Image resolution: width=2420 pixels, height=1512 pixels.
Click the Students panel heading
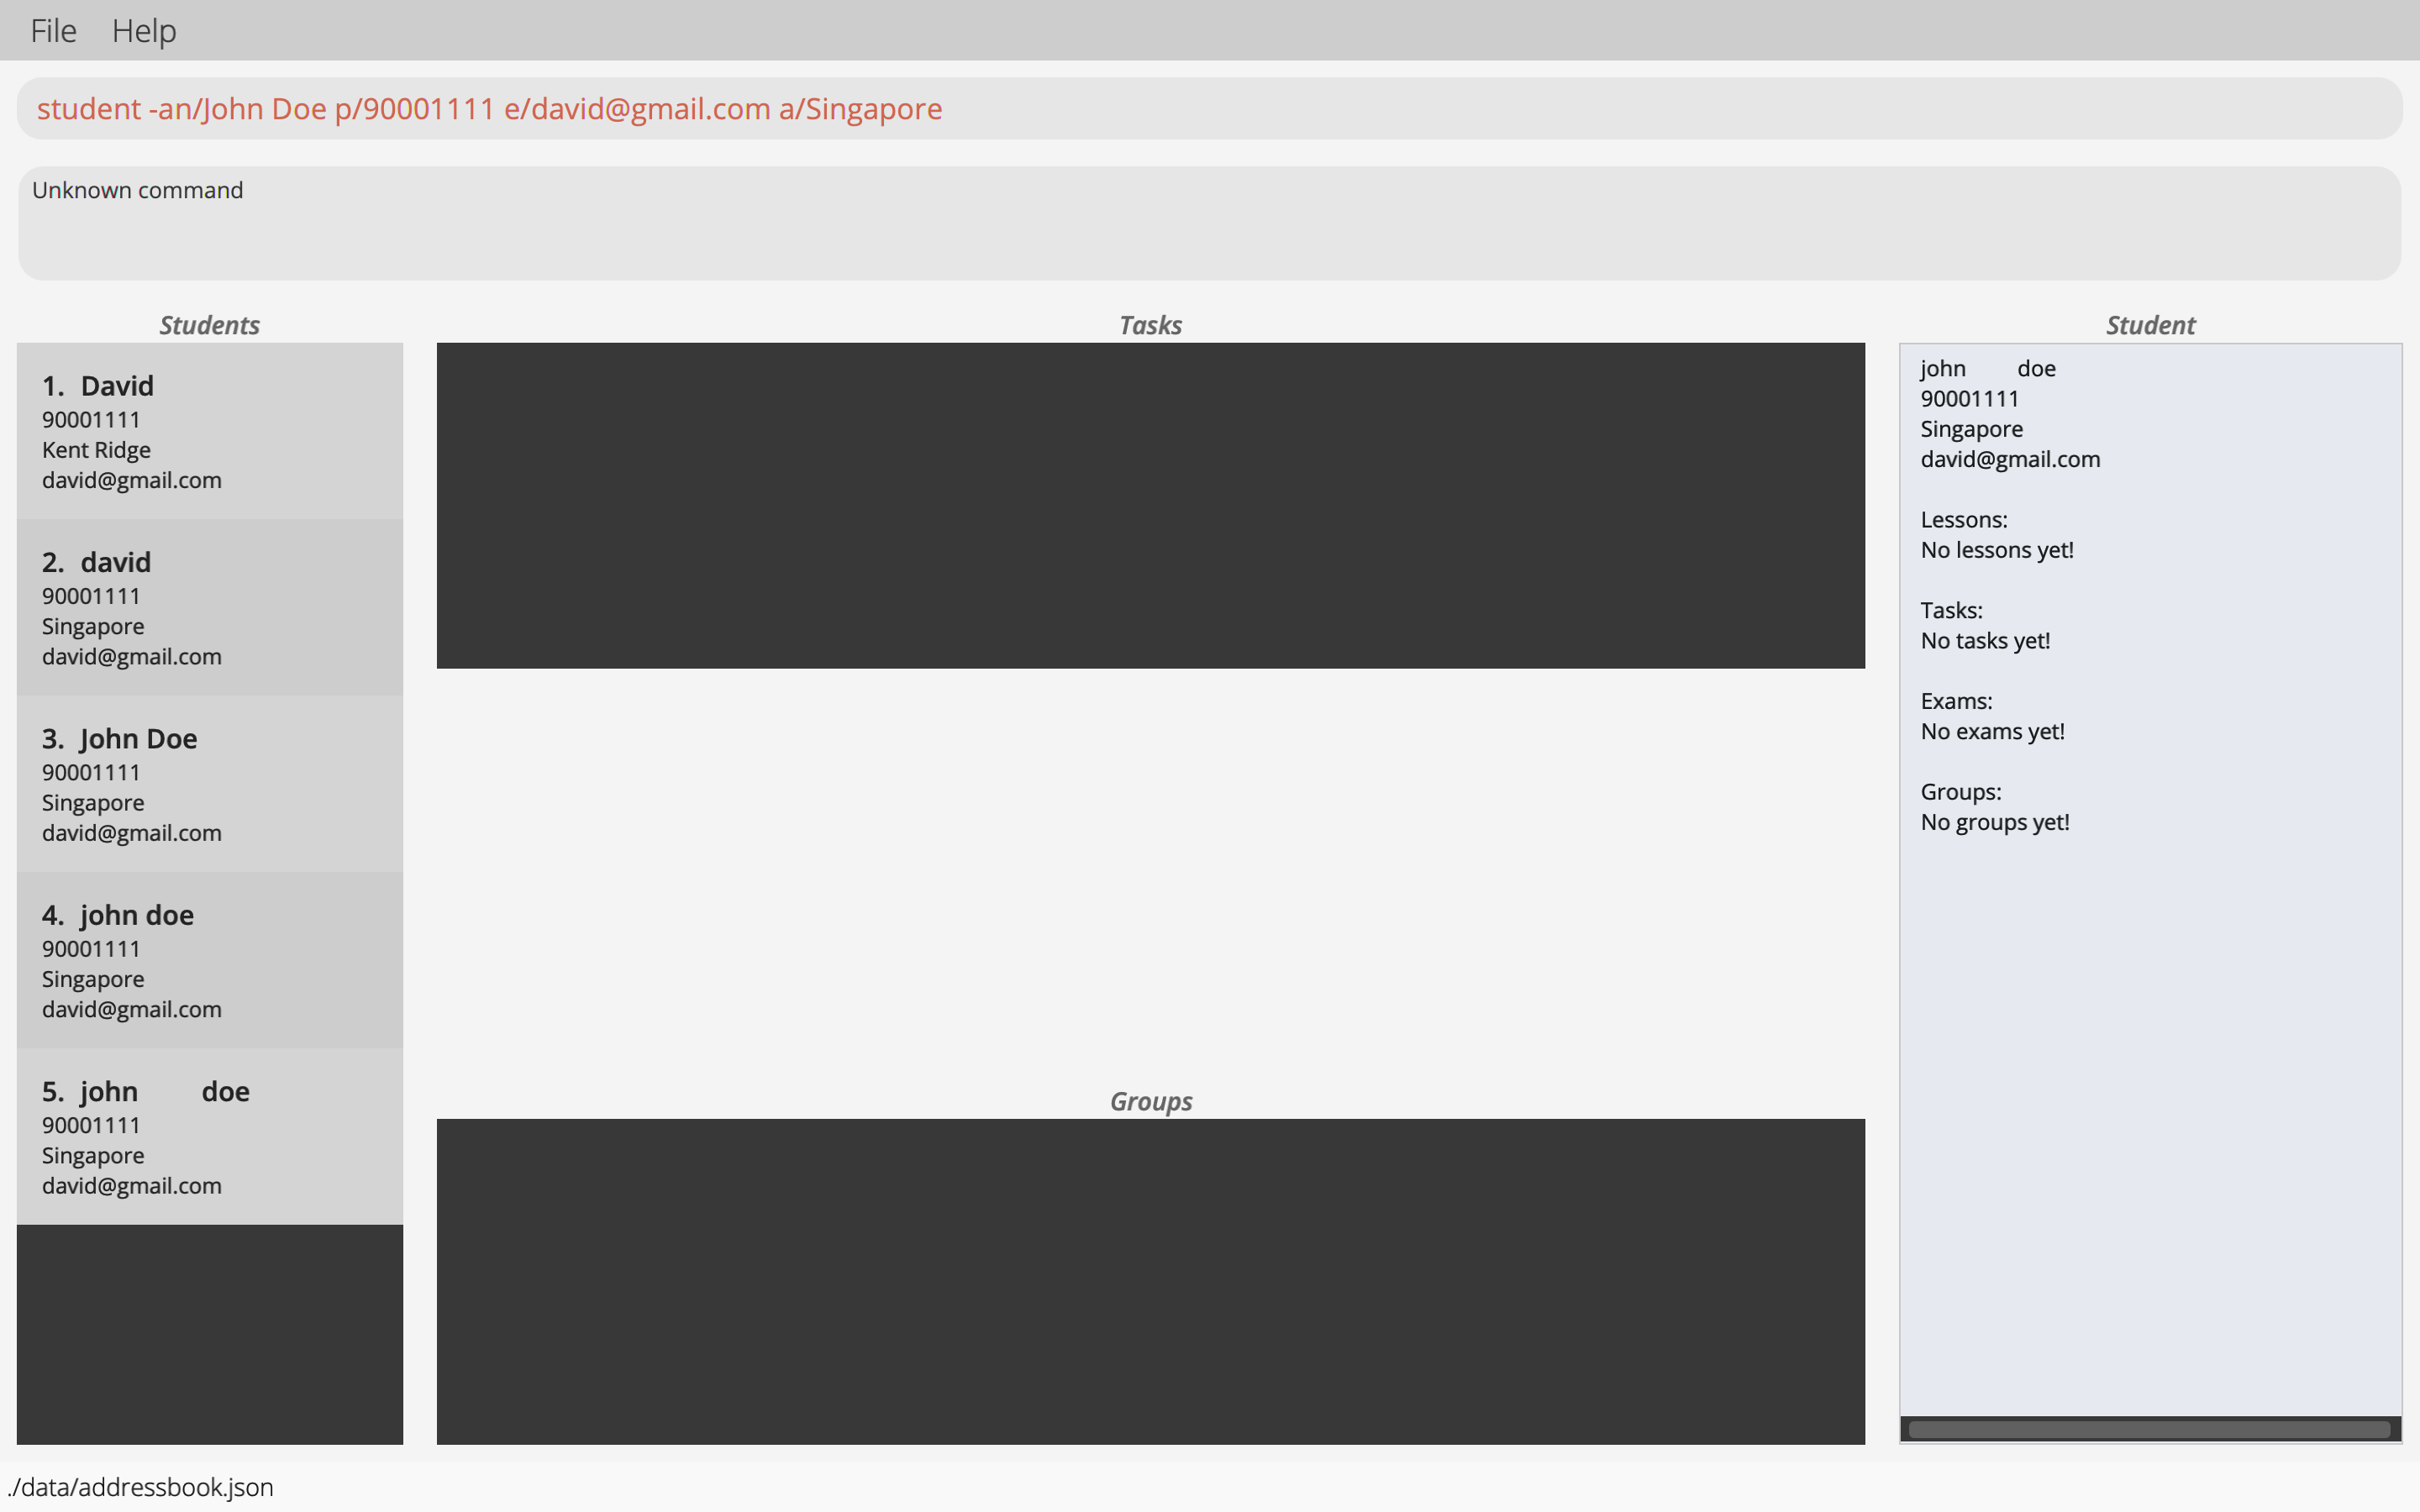coord(209,325)
